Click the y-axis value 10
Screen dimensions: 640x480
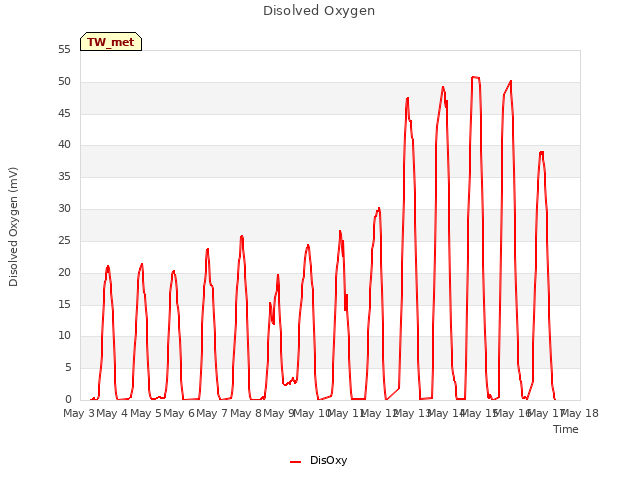64,336
